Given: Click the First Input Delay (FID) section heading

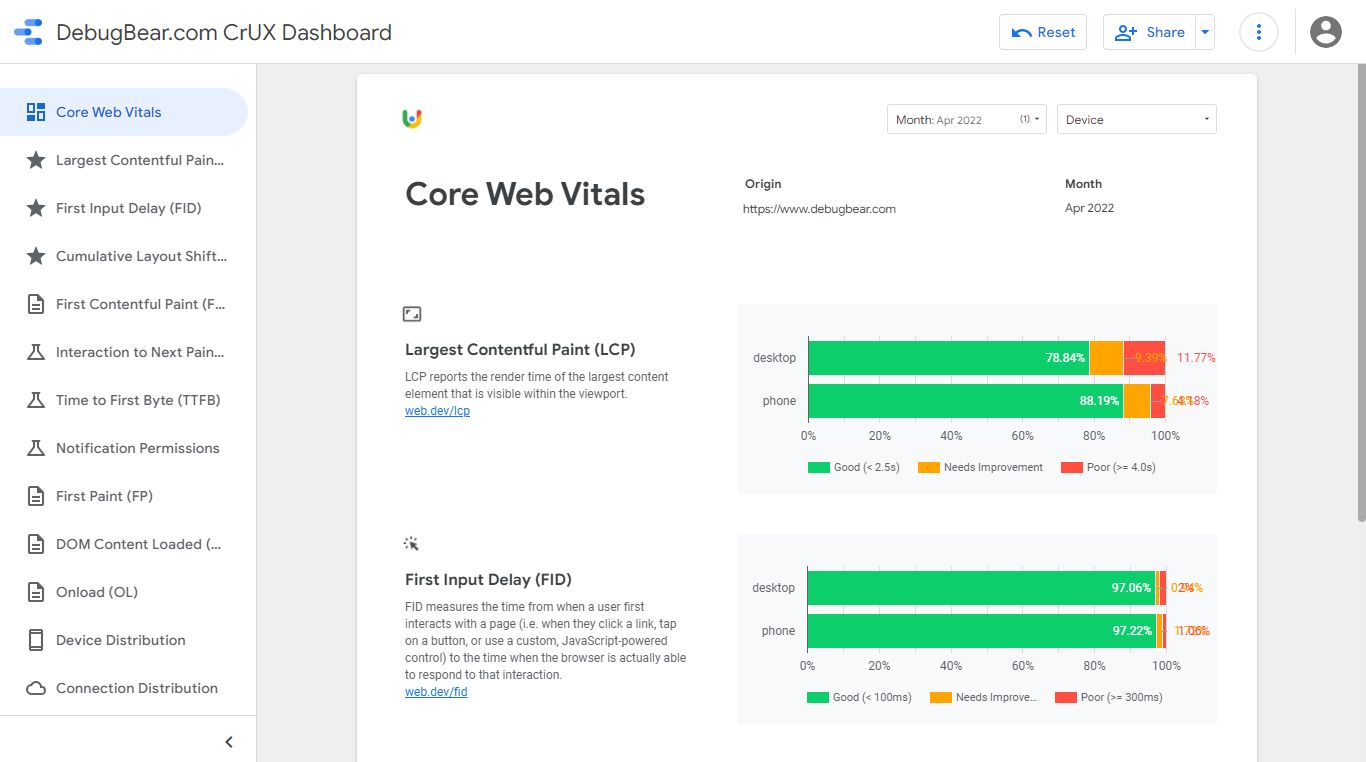Looking at the screenshot, I should pyautogui.click(x=488, y=580).
